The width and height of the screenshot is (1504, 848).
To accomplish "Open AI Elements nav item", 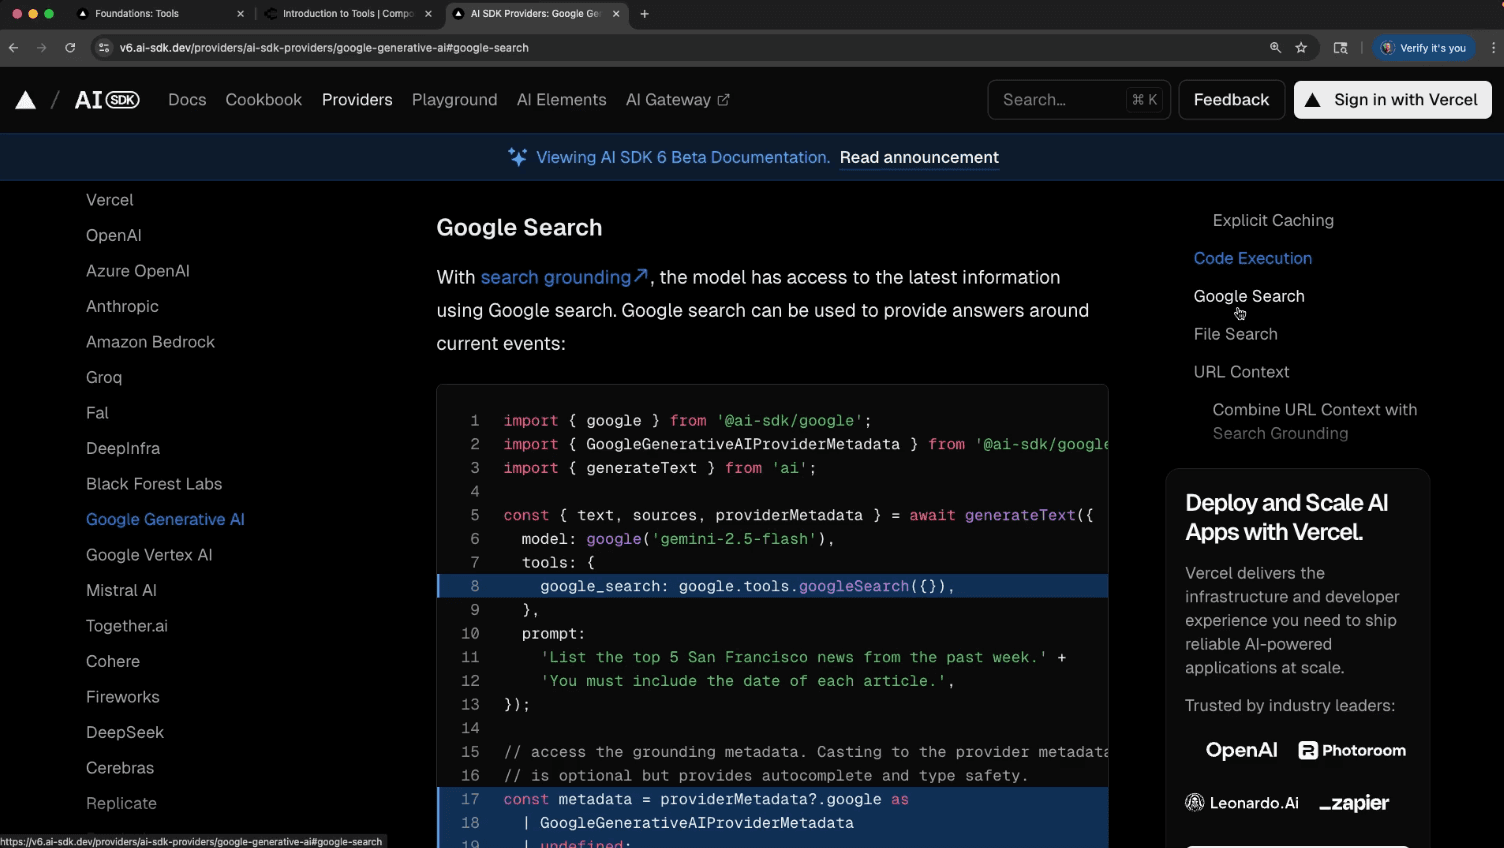I will 561,100.
